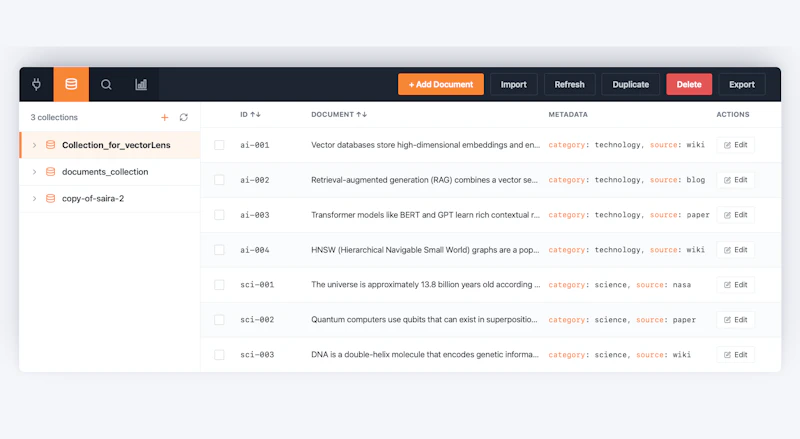800x439 pixels.
Task: Click document text 'Transformer models like BERT and GPT...'
Action: (426, 215)
